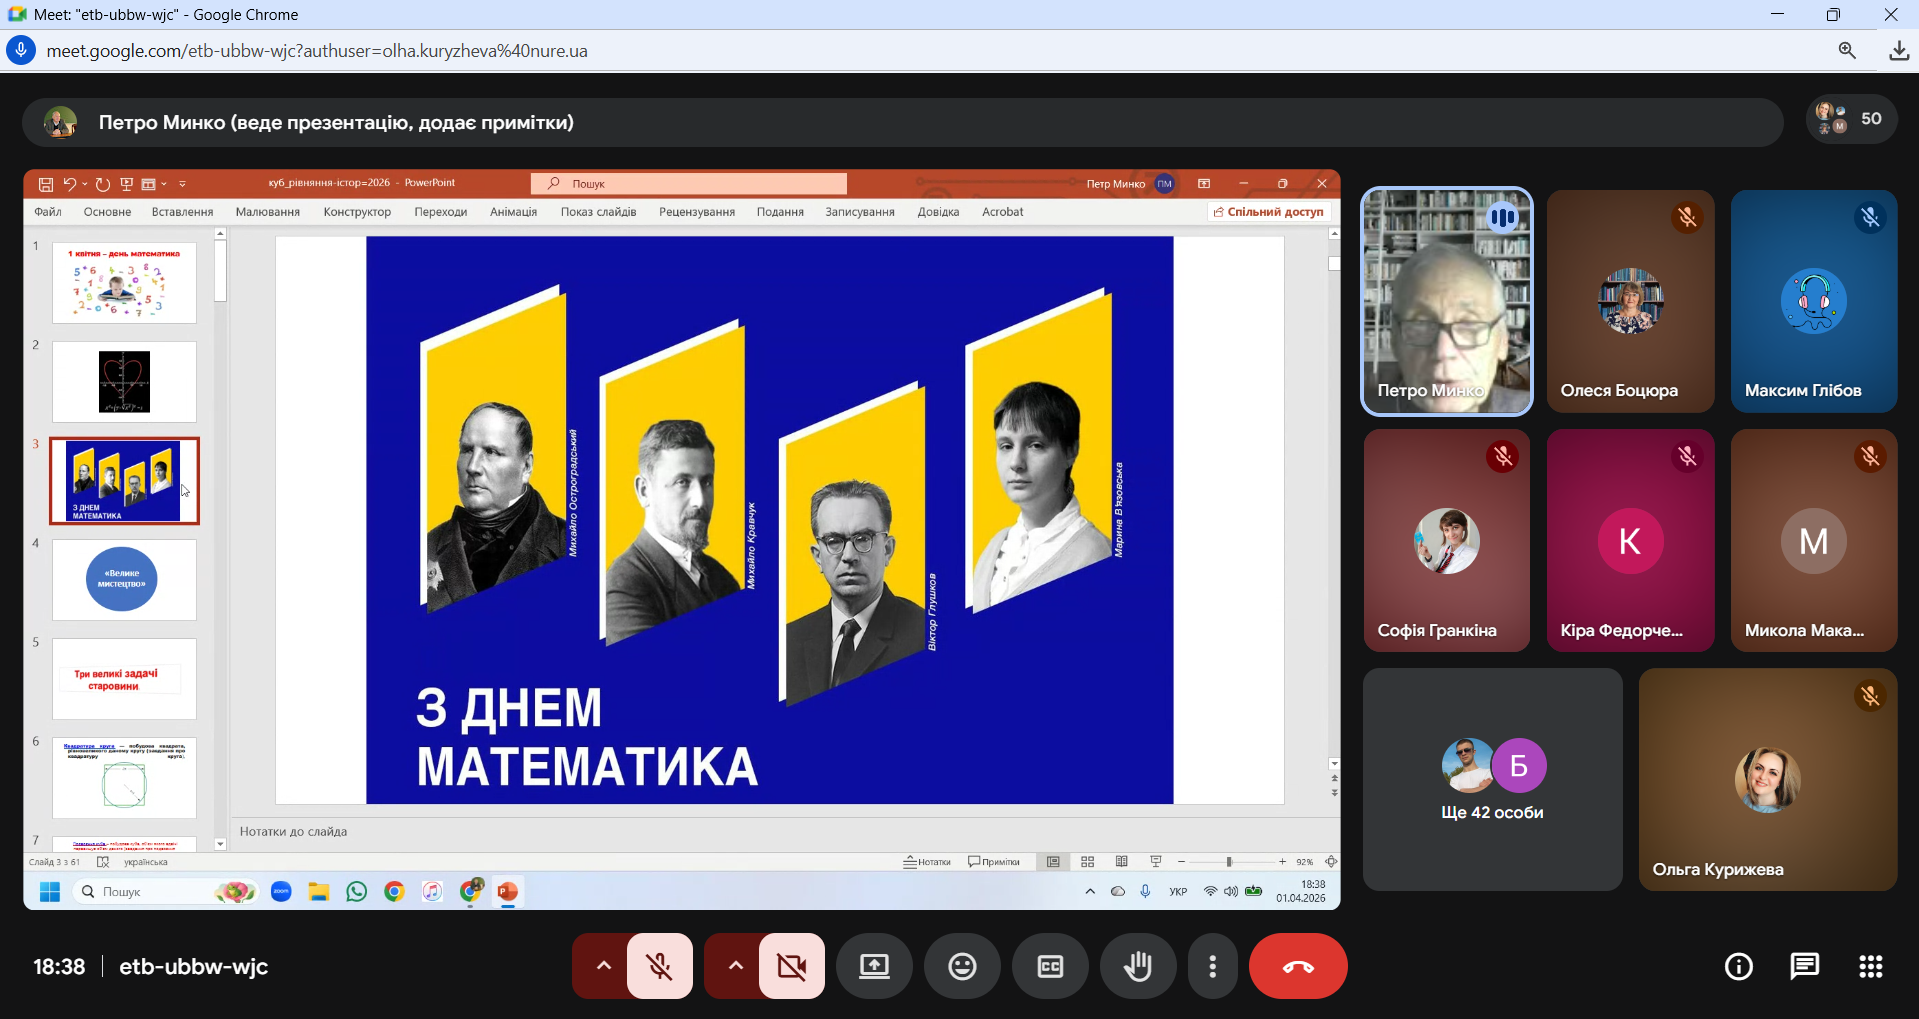Screen dimensions: 1919x1019
Task: Click the present screen icon
Action: (x=874, y=966)
